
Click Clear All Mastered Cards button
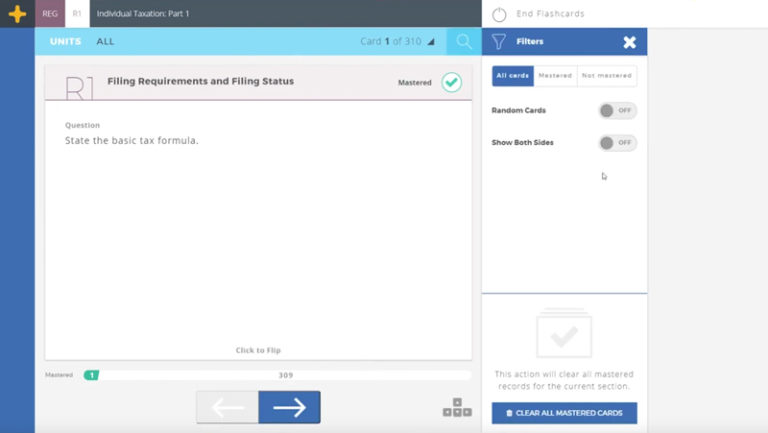[564, 413]
